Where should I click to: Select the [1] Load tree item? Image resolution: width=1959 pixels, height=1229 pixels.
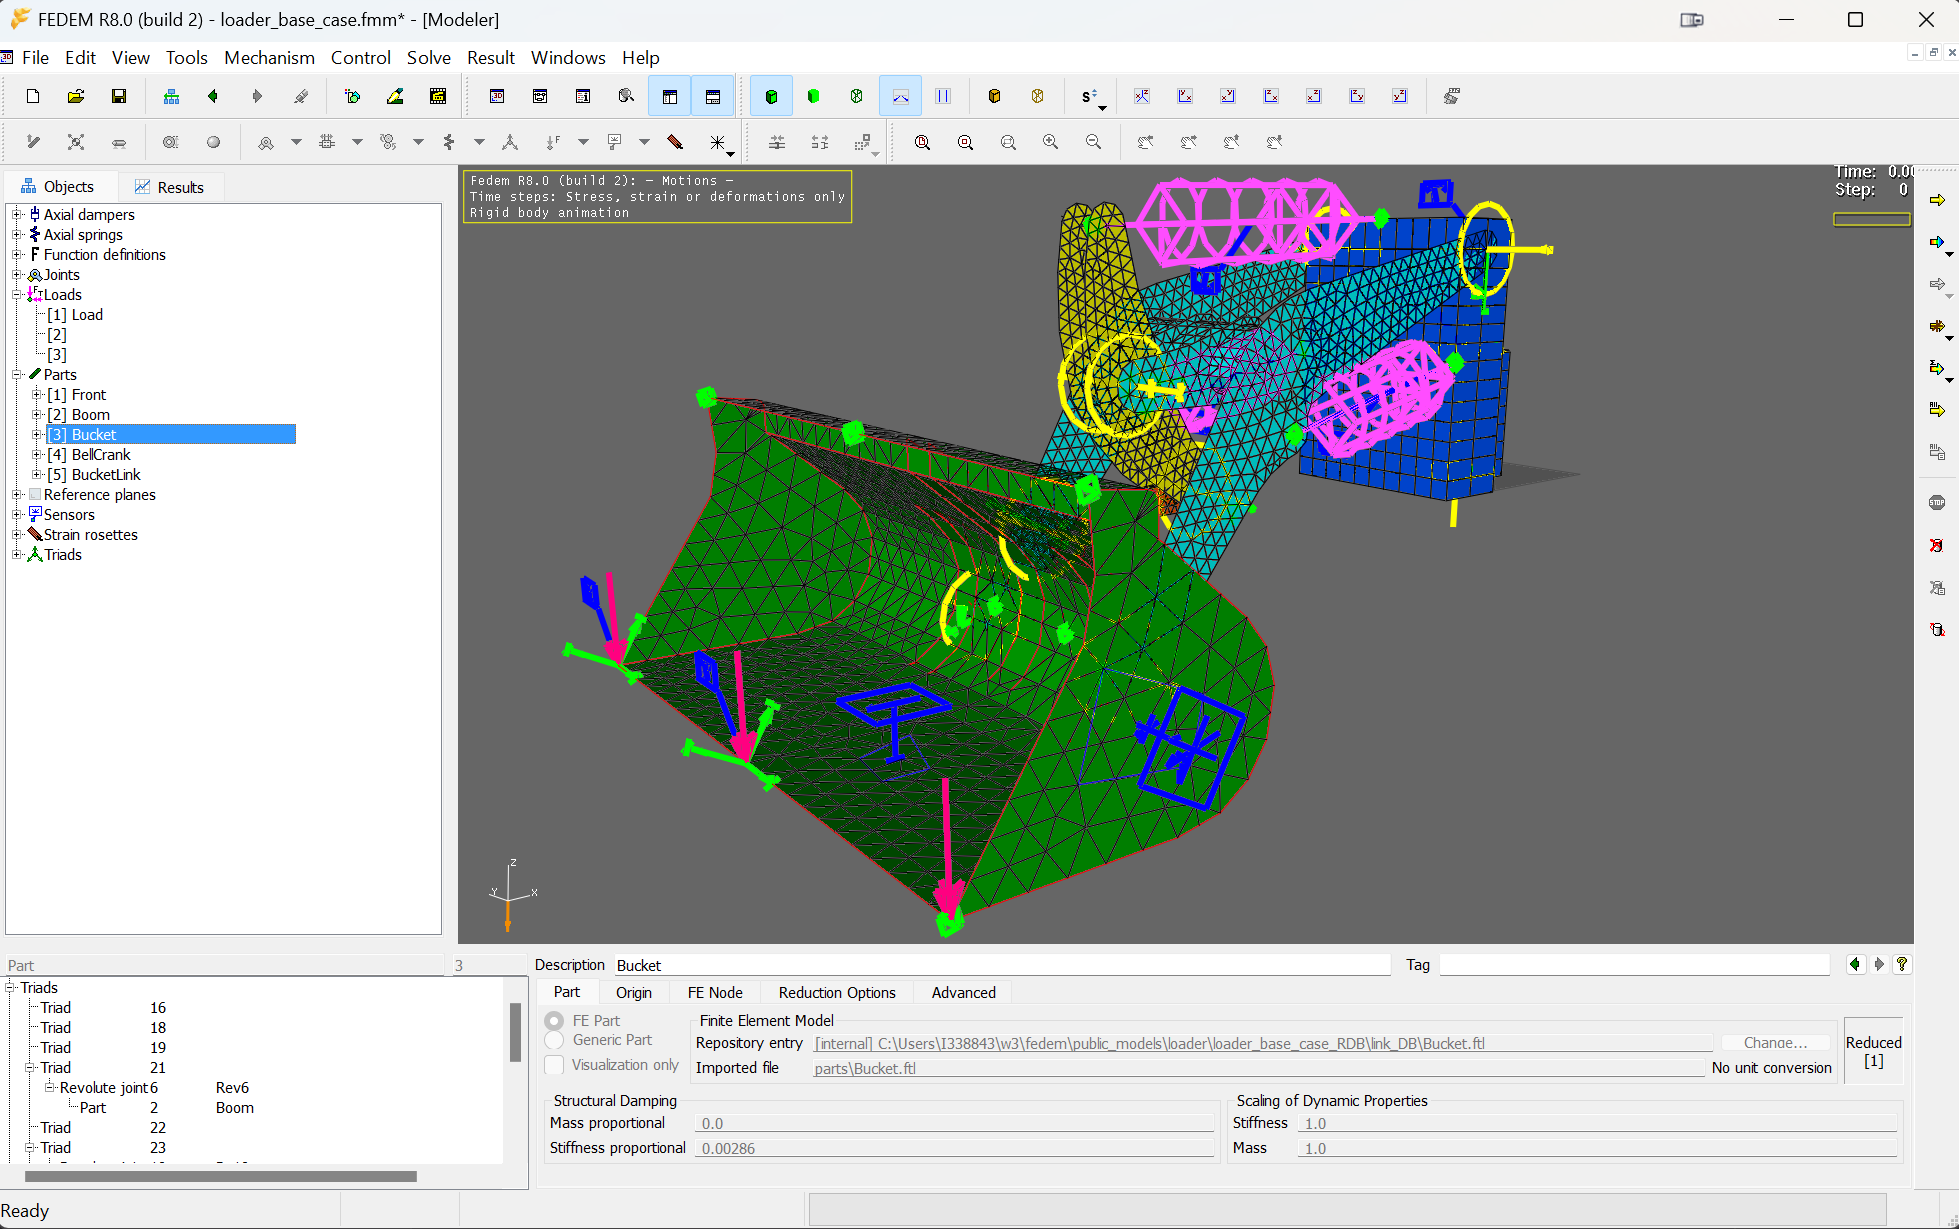pos(75,314)
